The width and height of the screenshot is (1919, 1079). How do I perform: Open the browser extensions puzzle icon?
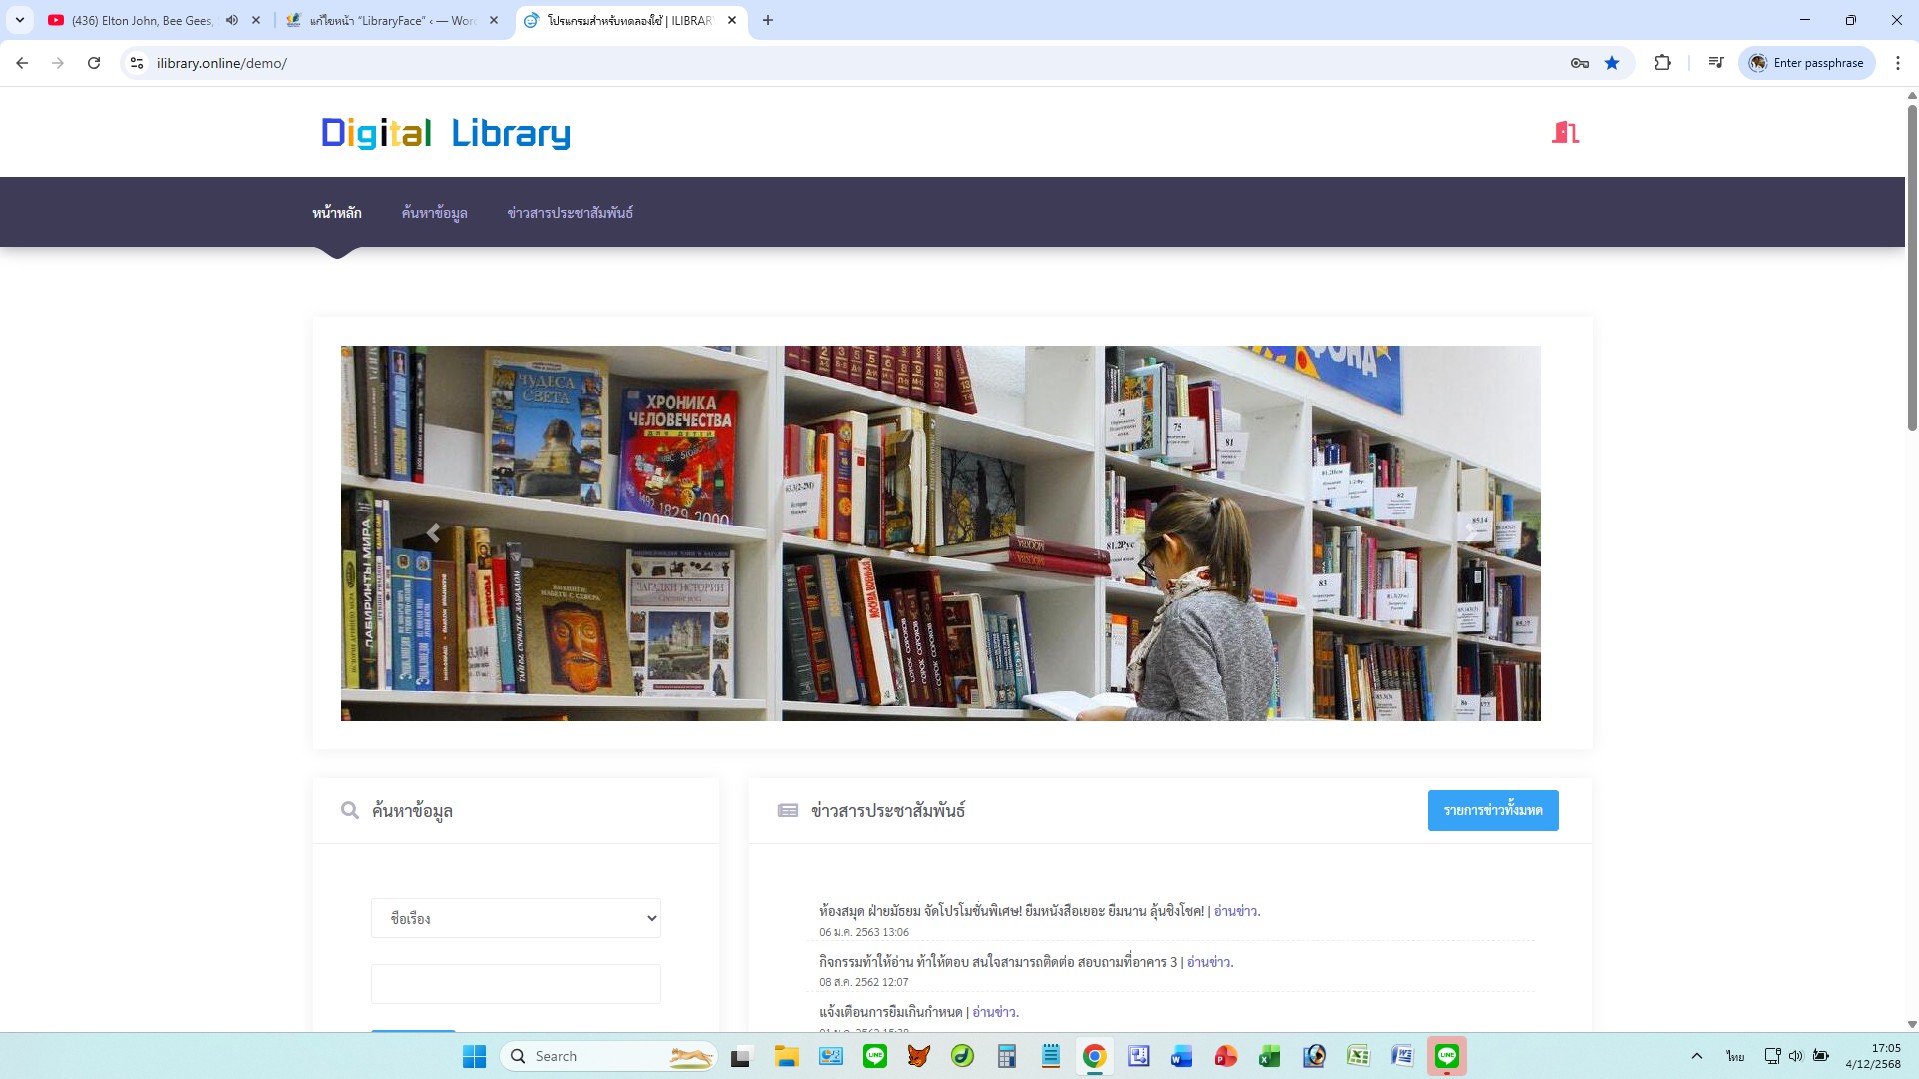point(1662,63)
